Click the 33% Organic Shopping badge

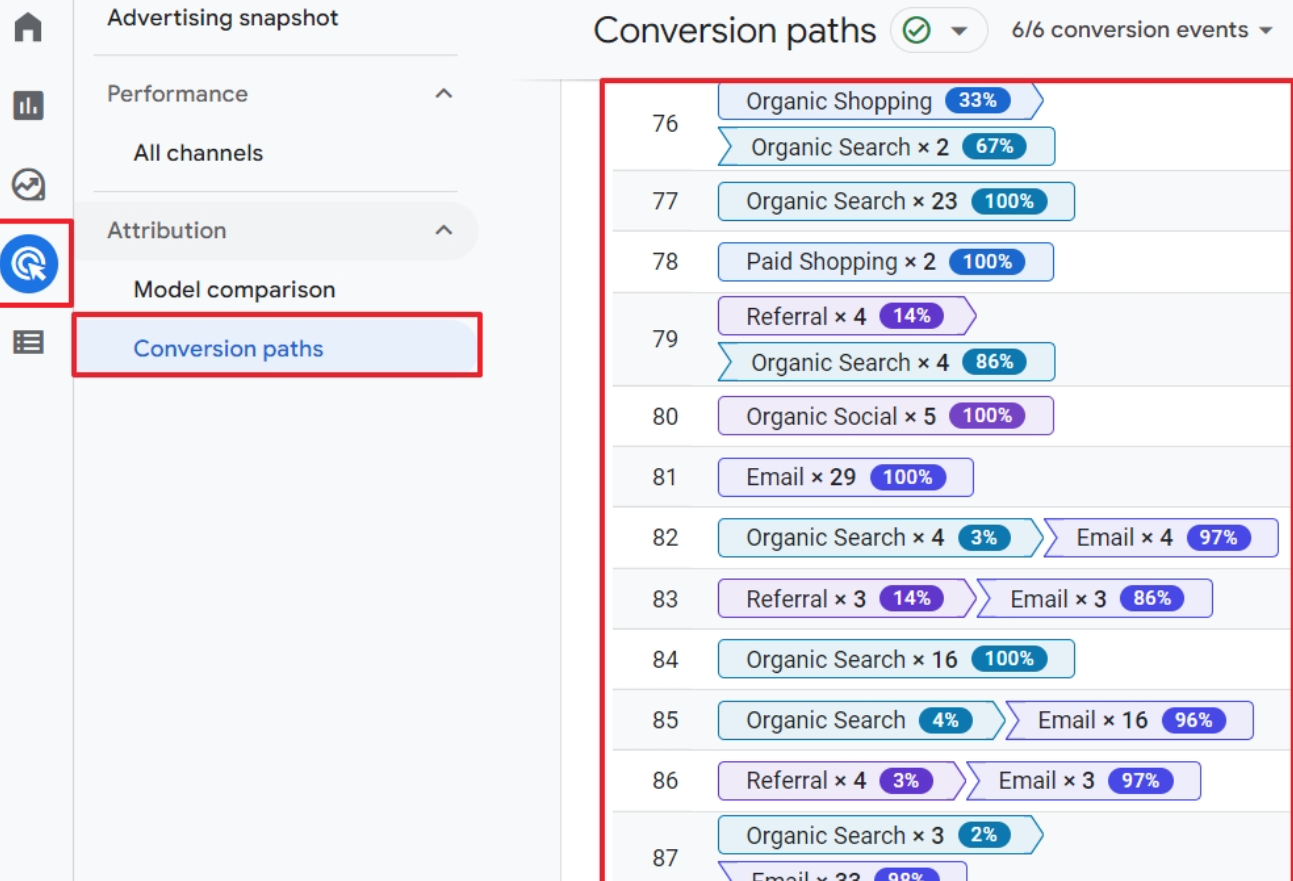tap(977, 100)
